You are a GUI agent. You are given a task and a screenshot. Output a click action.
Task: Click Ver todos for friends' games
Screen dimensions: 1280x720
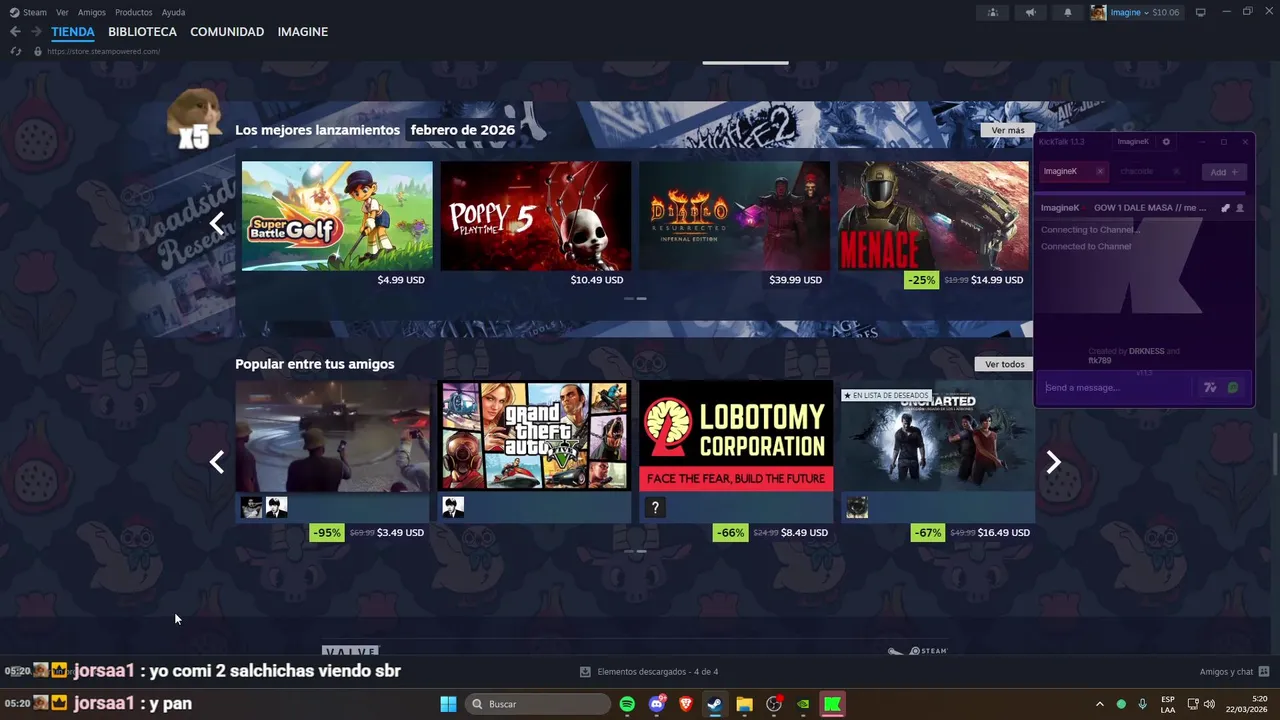(x=1005, y=364)
